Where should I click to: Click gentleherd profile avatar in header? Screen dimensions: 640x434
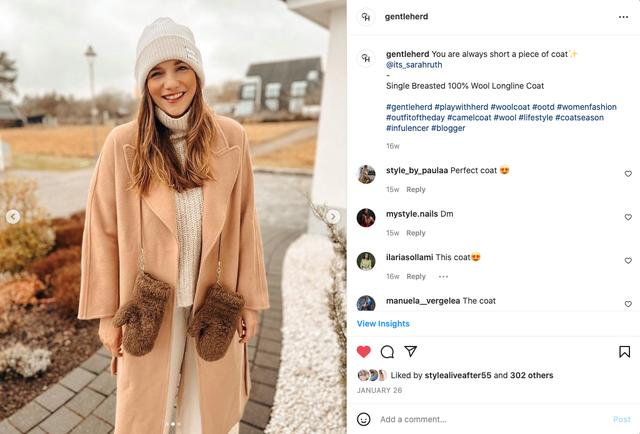pyautogui.click(x=366, y=17)
